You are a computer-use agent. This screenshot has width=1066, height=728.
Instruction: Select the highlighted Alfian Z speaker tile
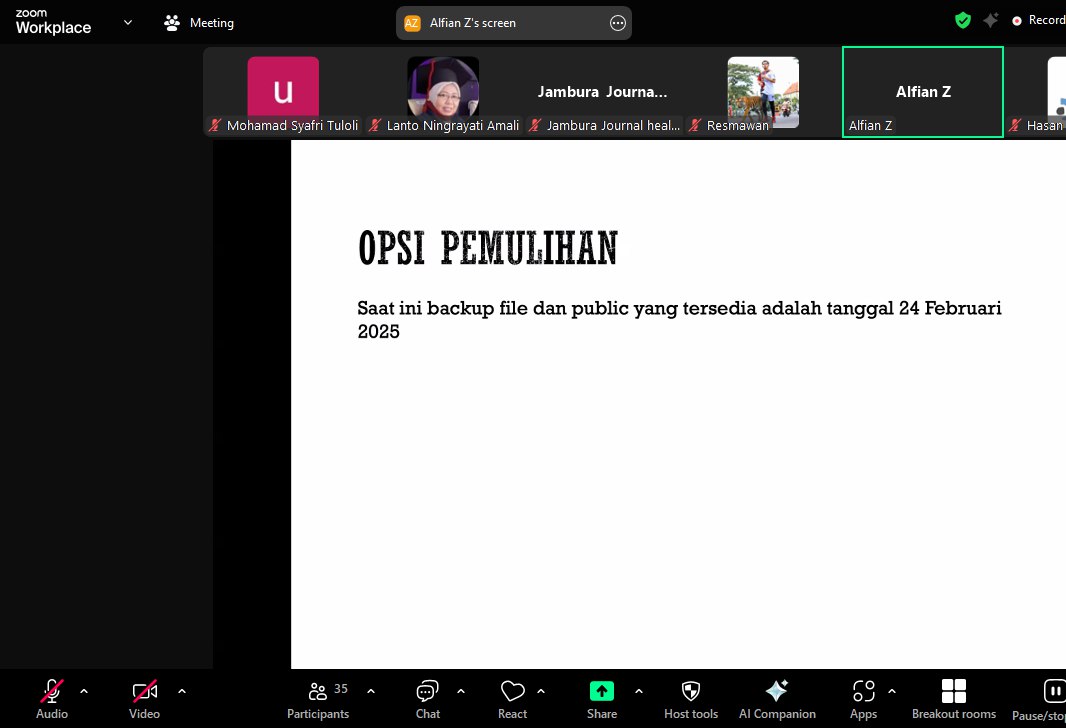coord(923,92)
